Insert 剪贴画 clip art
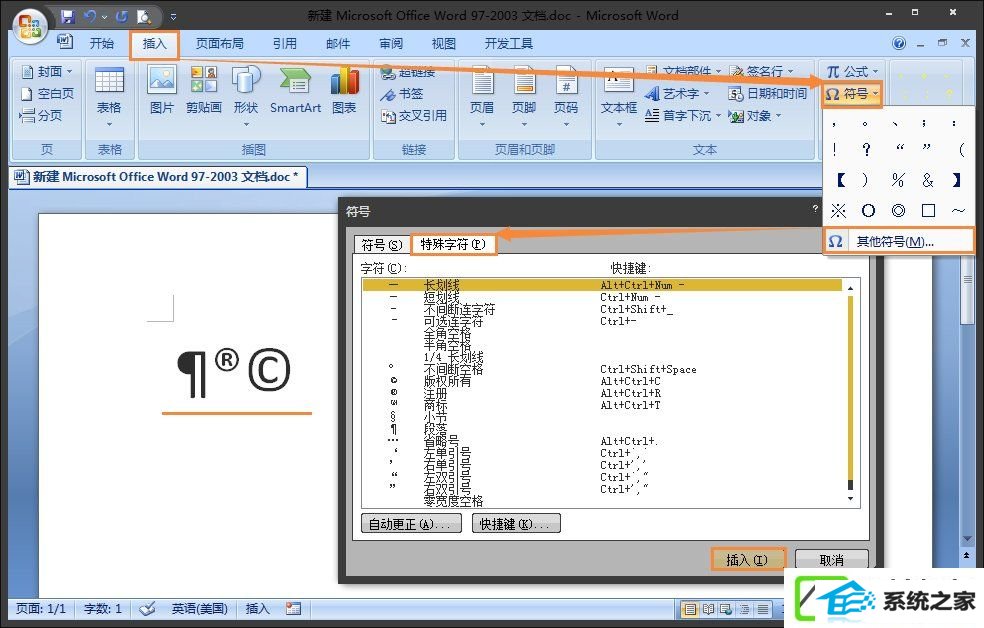Screen dimensions: 984x628 [203, 91]
